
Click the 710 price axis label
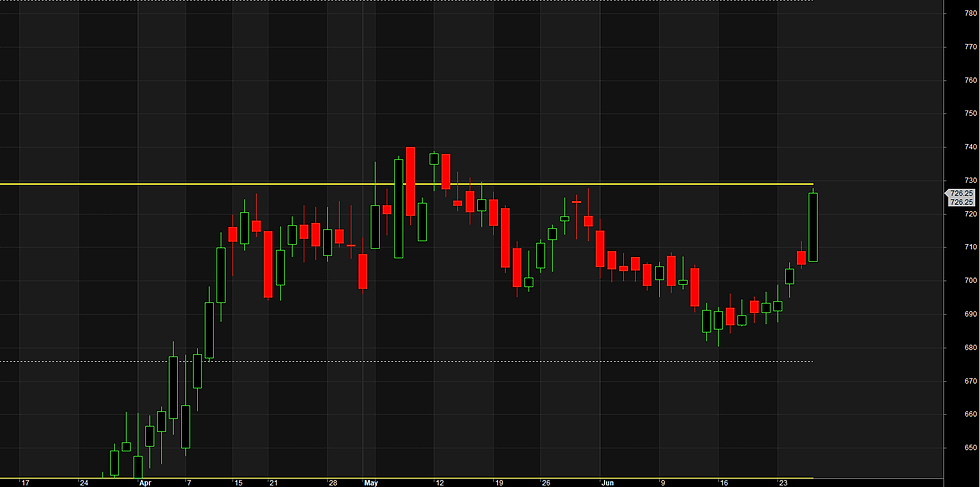(971, 247)
